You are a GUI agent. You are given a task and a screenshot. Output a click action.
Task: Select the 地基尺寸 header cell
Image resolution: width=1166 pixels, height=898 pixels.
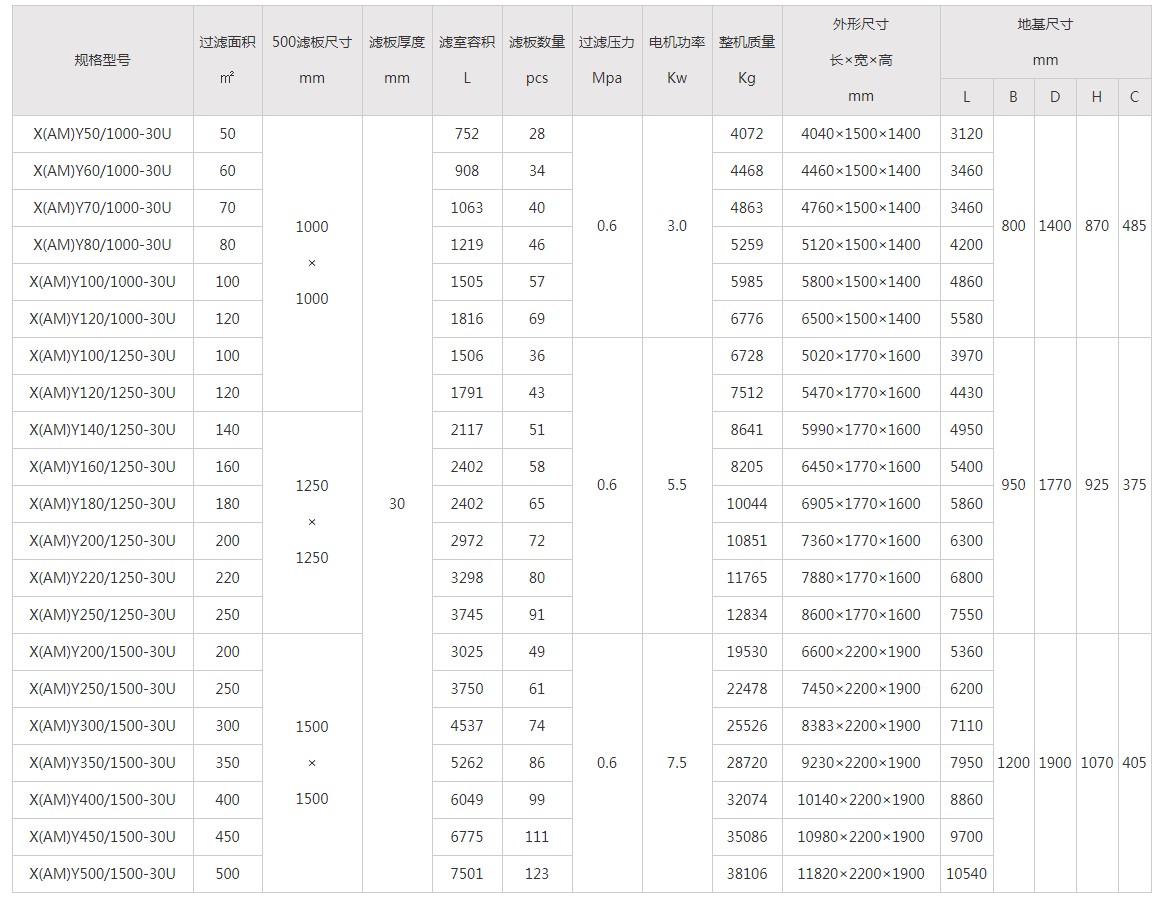1045,41
